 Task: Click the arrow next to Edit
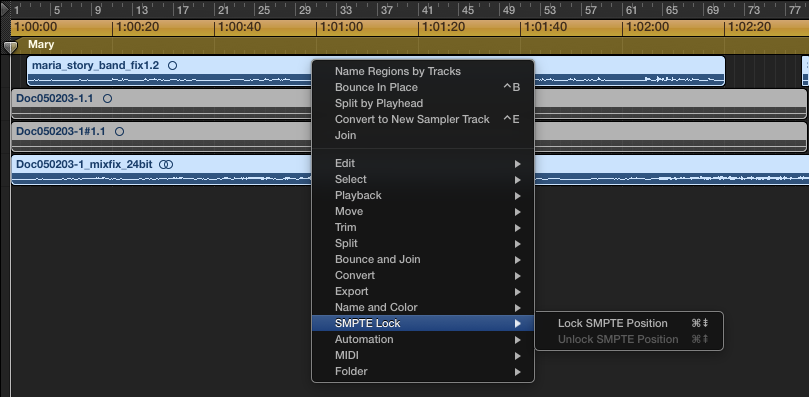[517, 164]
